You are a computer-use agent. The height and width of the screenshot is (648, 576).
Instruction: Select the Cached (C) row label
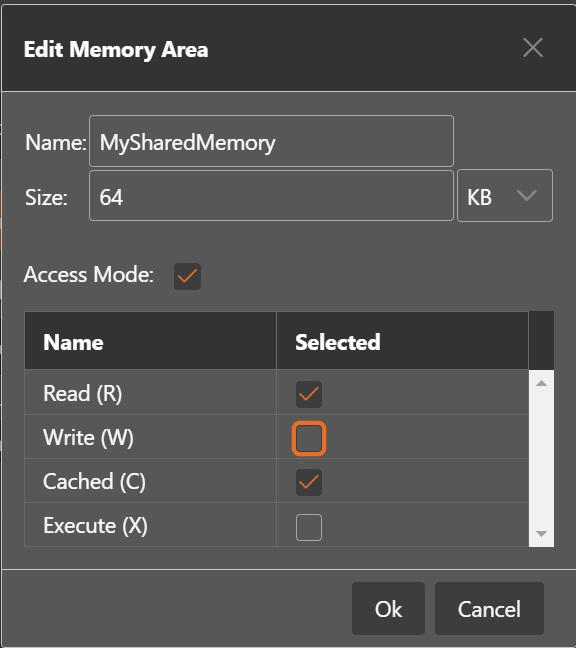(95, 481)
